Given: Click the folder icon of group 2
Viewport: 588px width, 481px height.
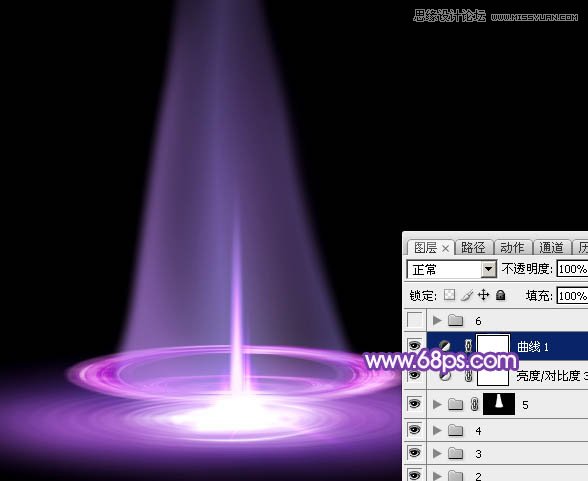Looking at the screenshot, I should click(x=456, y=476).
